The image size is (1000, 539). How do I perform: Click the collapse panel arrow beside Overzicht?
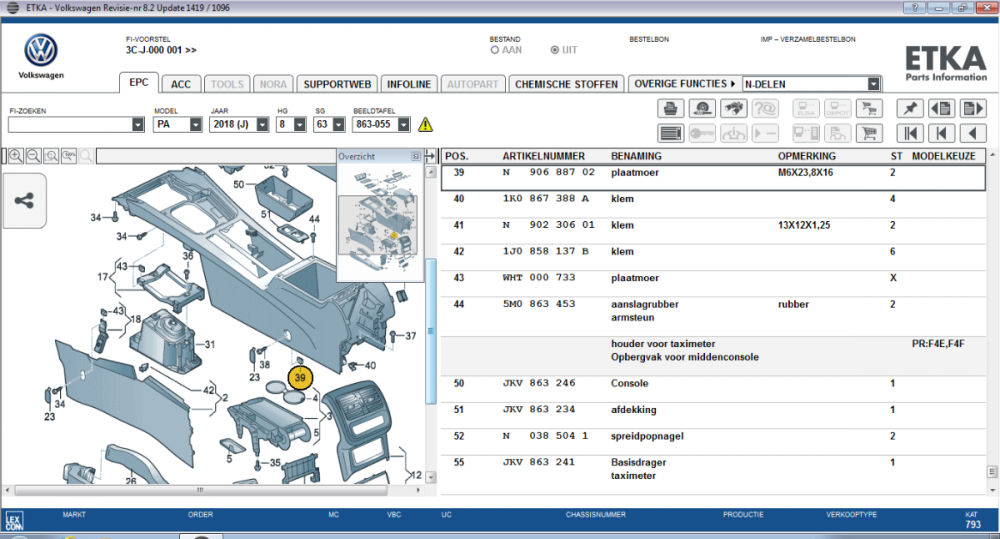[430, 156]
